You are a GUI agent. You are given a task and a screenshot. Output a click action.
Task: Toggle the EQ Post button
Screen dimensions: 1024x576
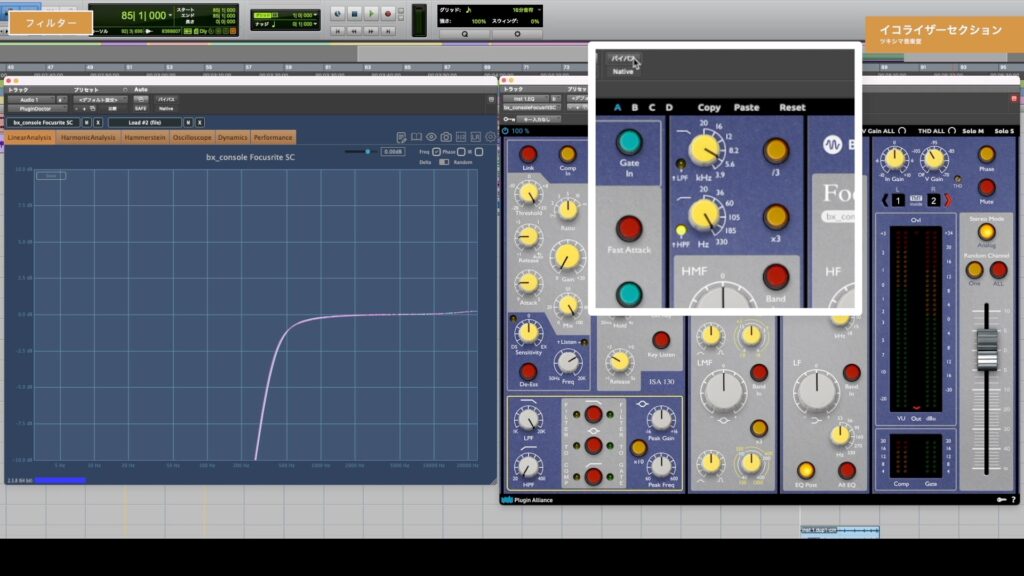pos(806,470)
